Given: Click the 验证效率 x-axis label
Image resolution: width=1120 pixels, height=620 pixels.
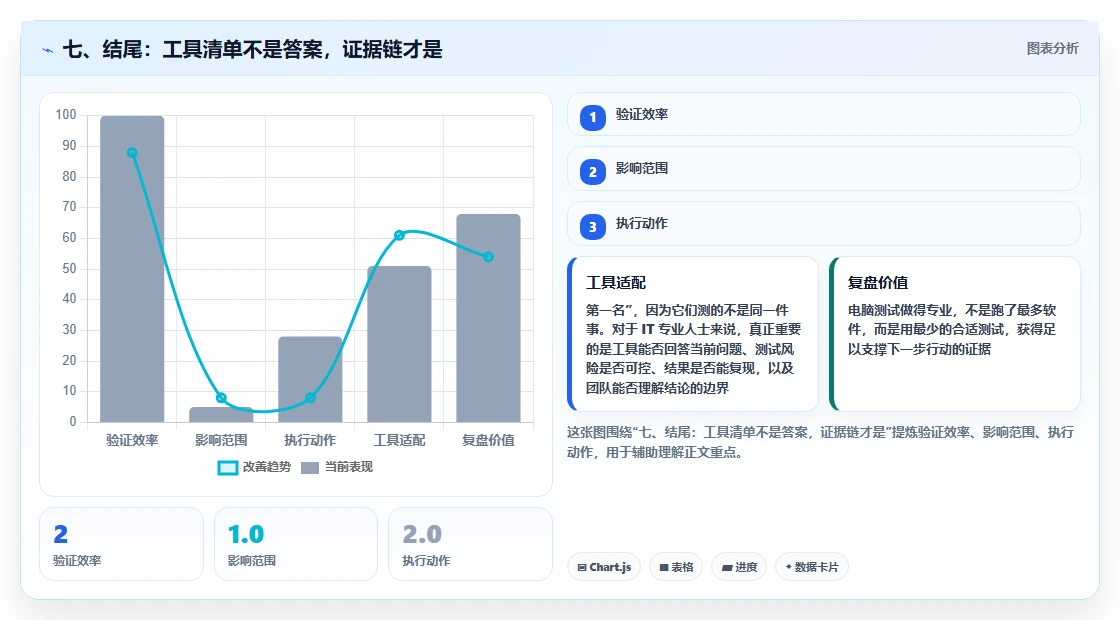Looking at the screenshot, I should tap(132, 440).
